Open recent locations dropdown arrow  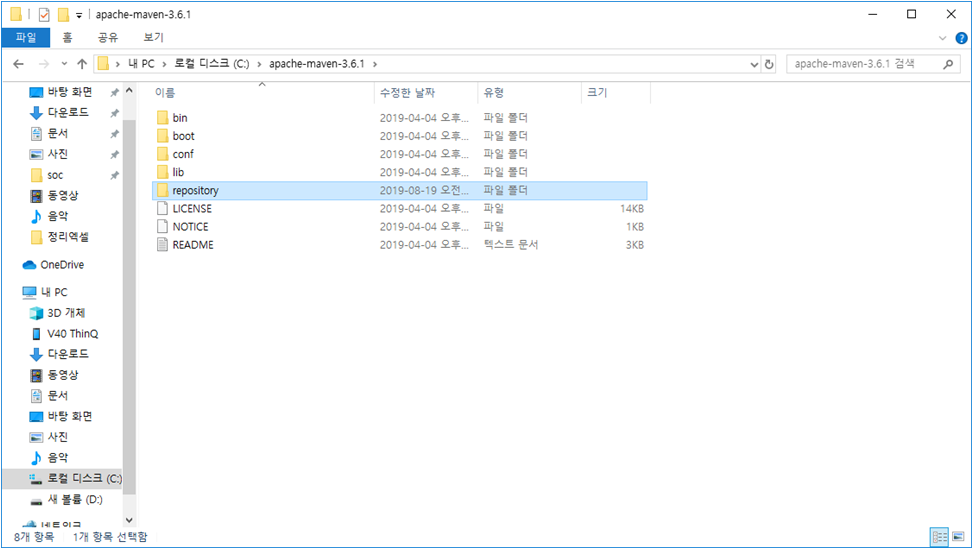pos(64,64)
